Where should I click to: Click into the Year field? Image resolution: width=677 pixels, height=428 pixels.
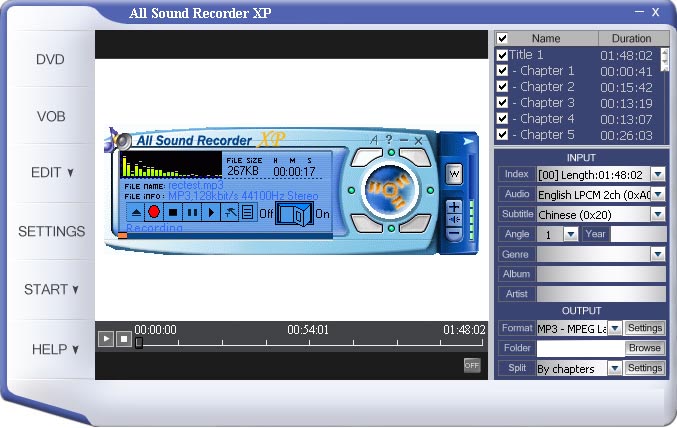[x=639, y=234]
